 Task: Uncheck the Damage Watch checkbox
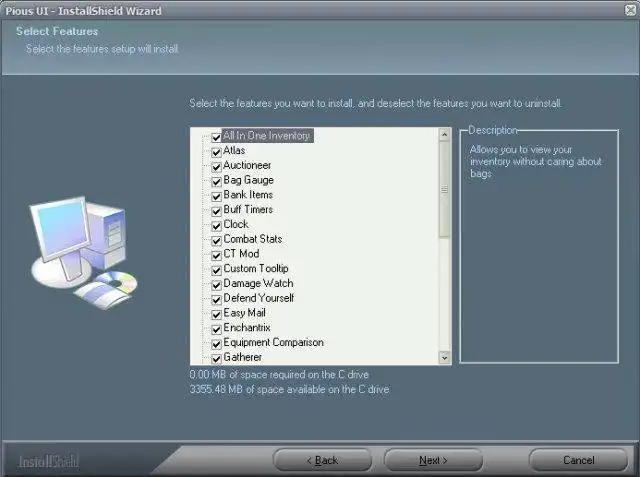[x=216, y=285]
